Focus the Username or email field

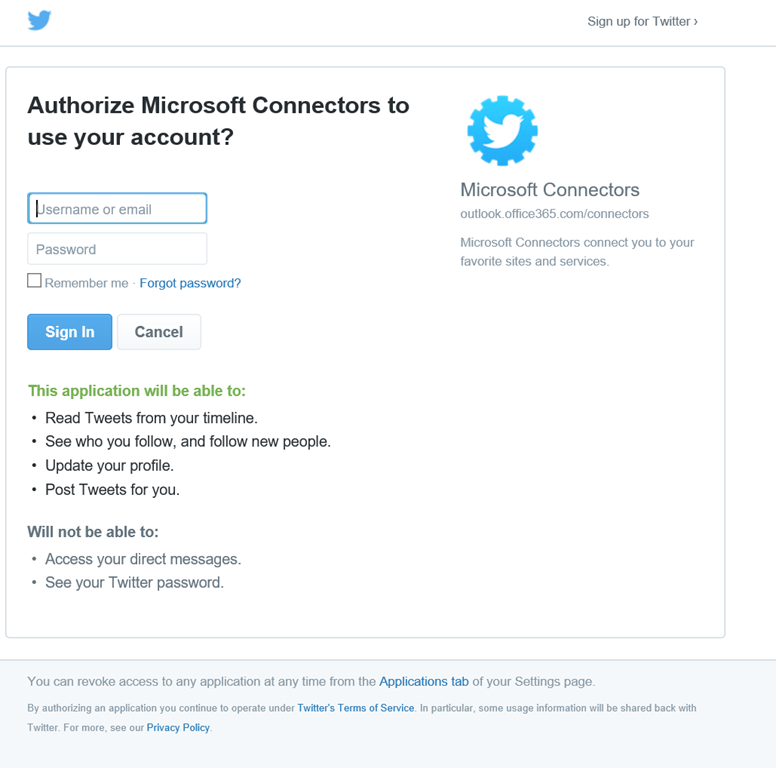pos(117,208)
